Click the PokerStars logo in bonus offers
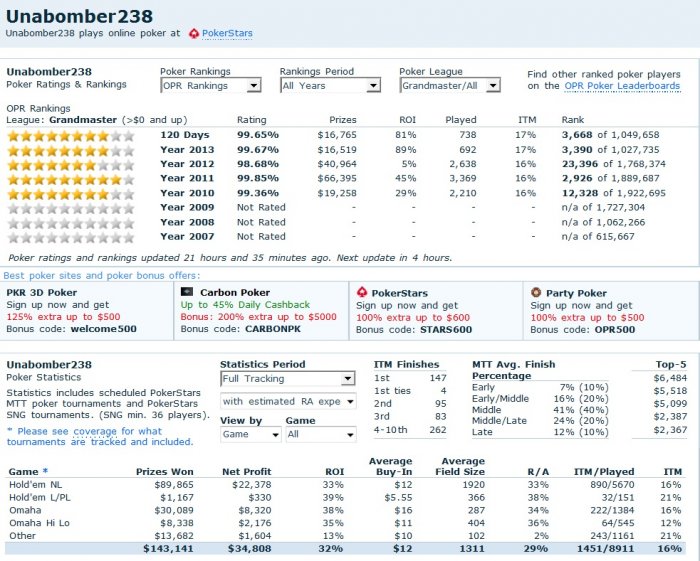The image size is (700, 561). click(362, 292)
